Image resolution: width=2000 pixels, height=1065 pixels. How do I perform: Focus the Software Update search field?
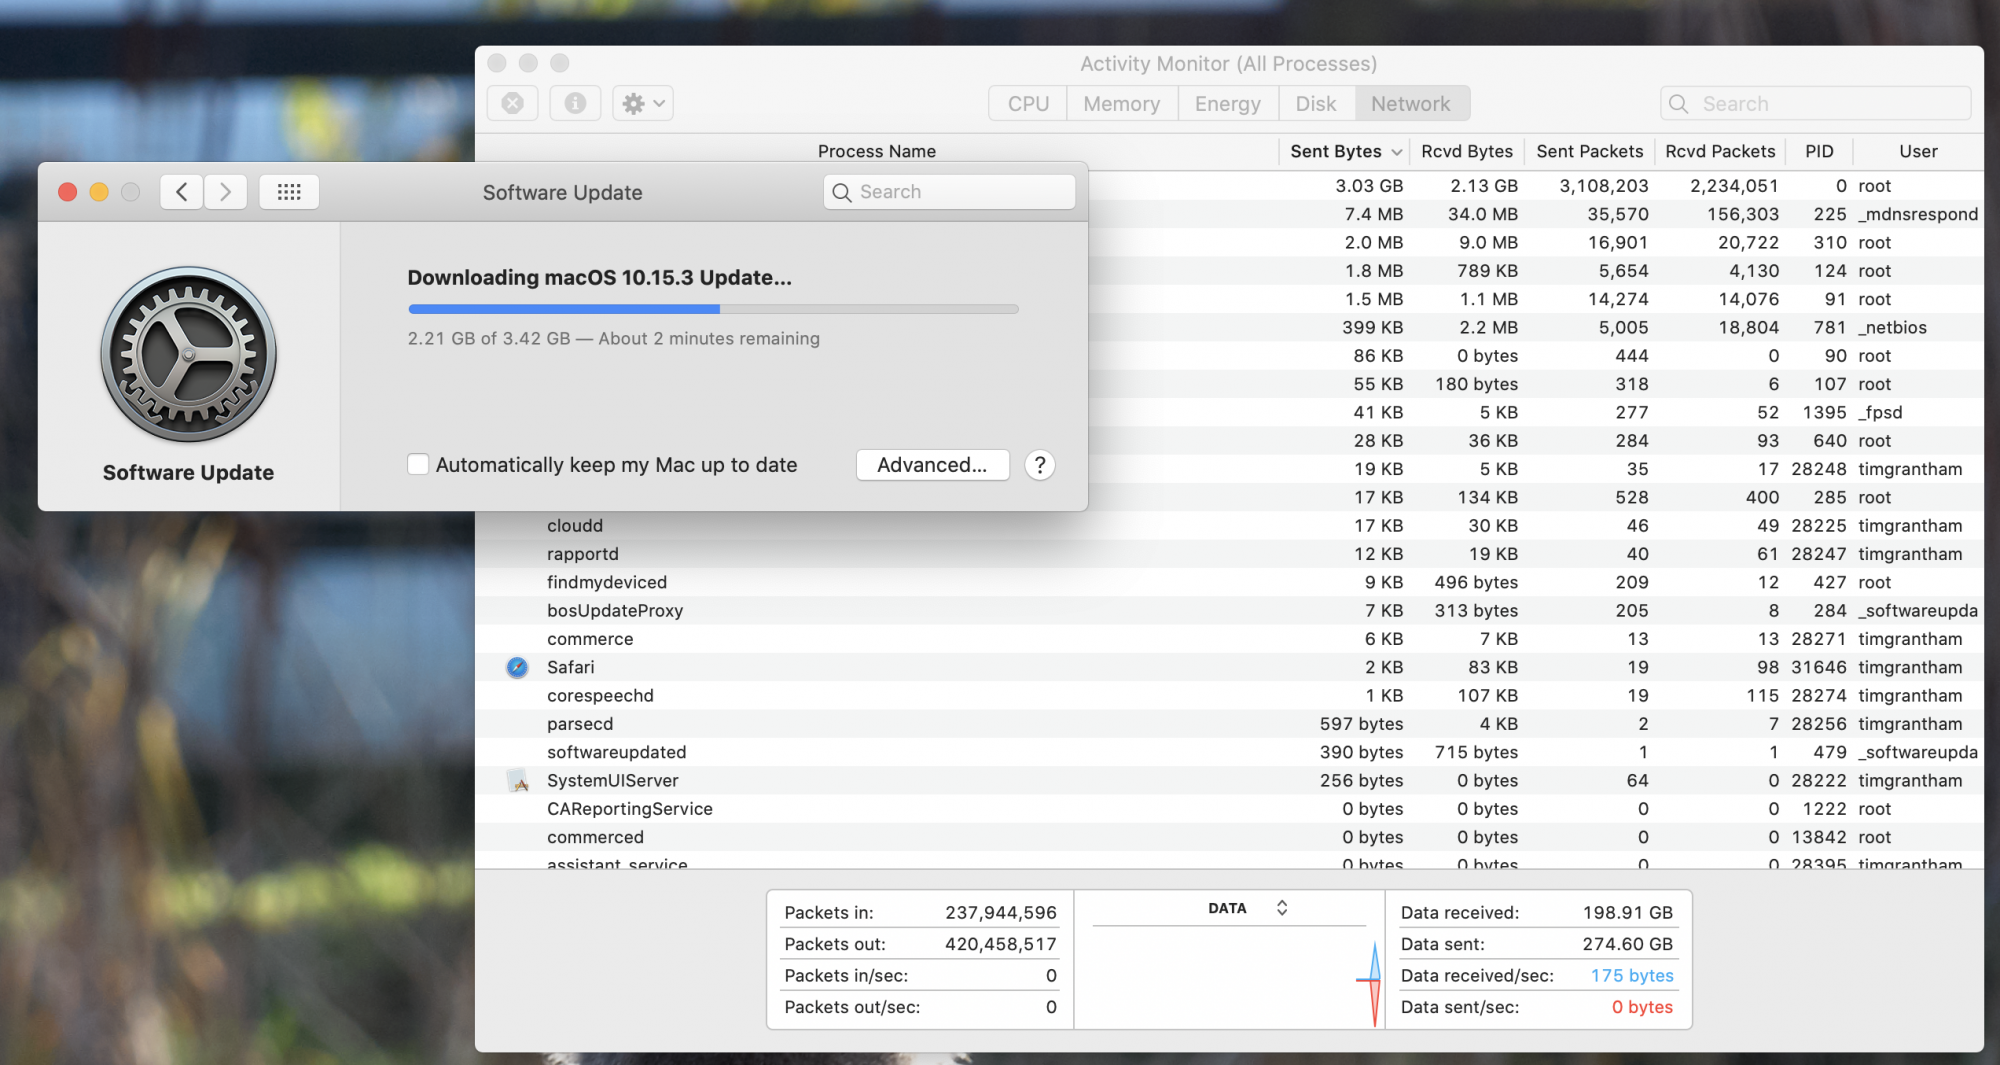(x=949, y=192)
